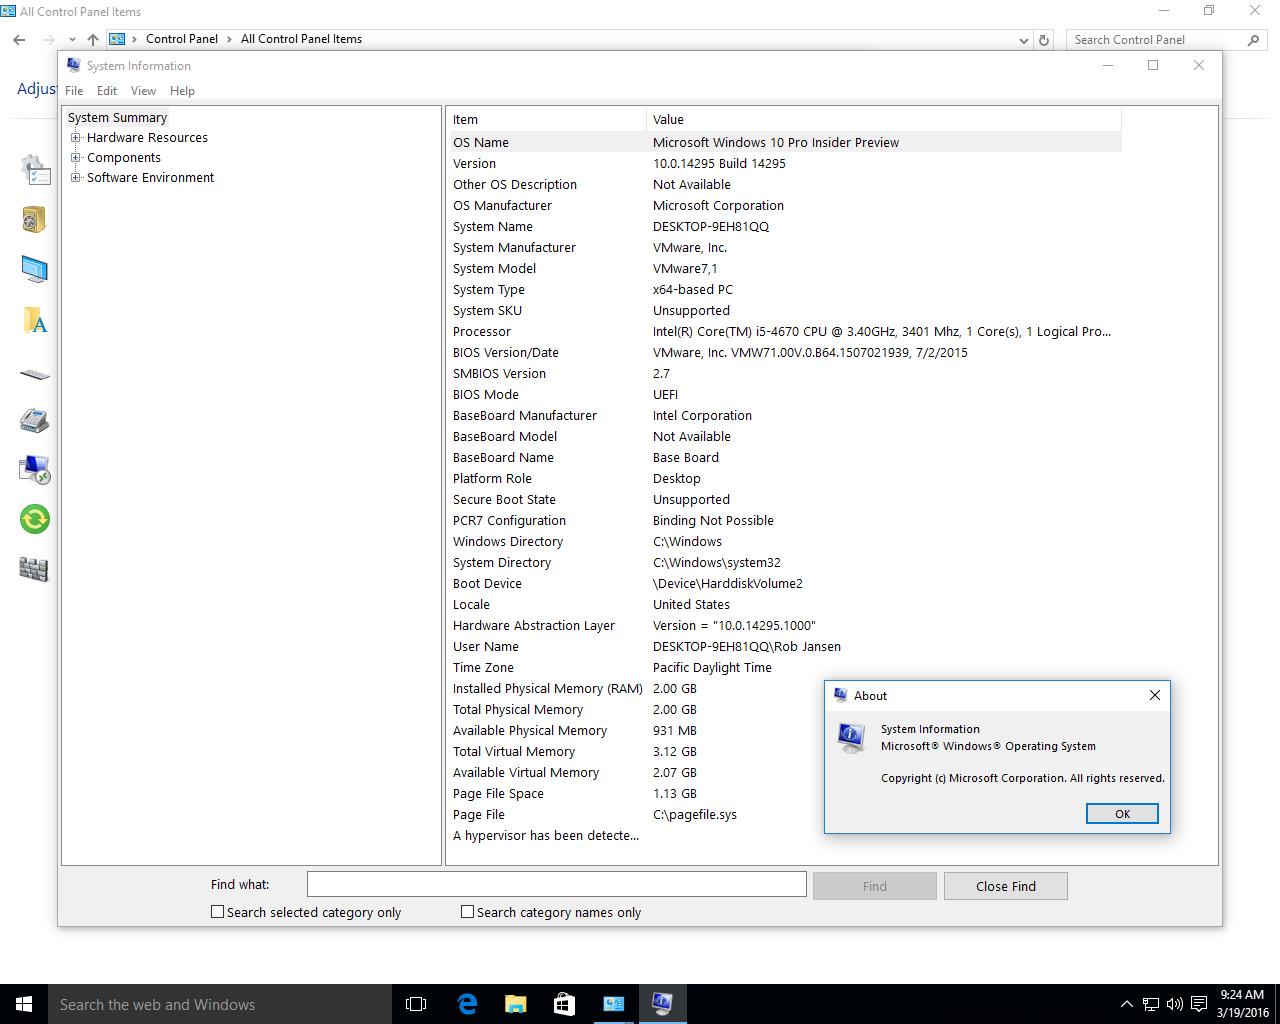Viewport: 1280px width, 1024px height.
Task: Open the File menu
Action: point(74,90)
